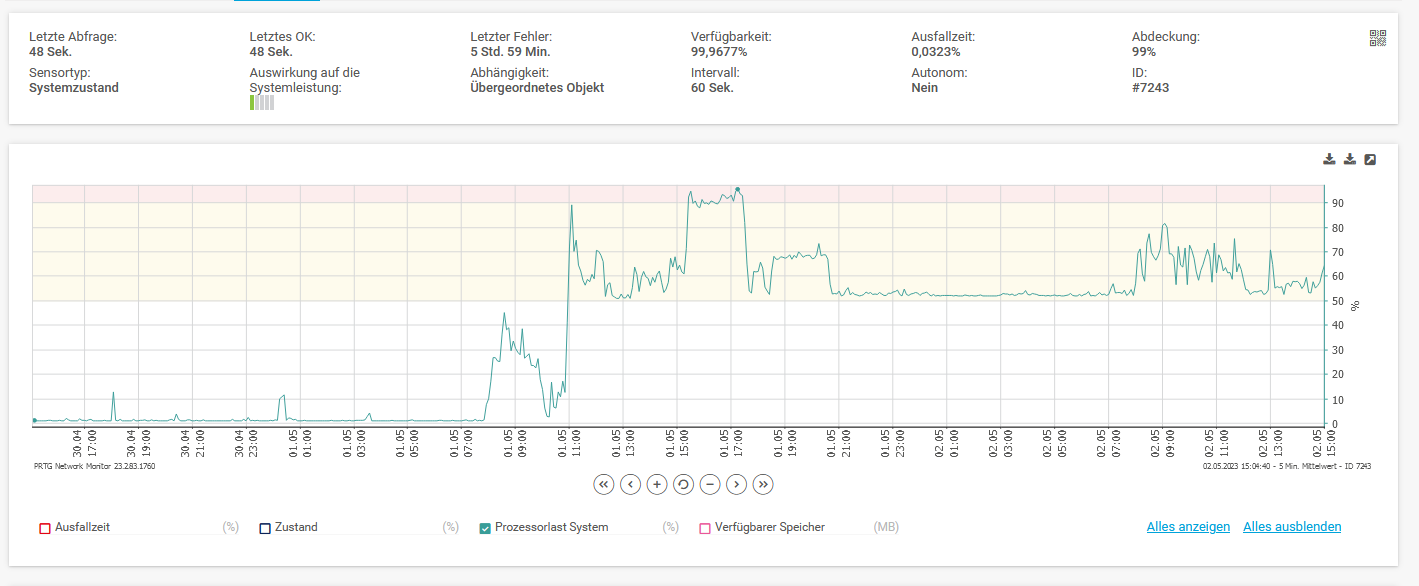Open the graph in a new window
This screenshot has width=1419, height=586.
click(1370, 159)
